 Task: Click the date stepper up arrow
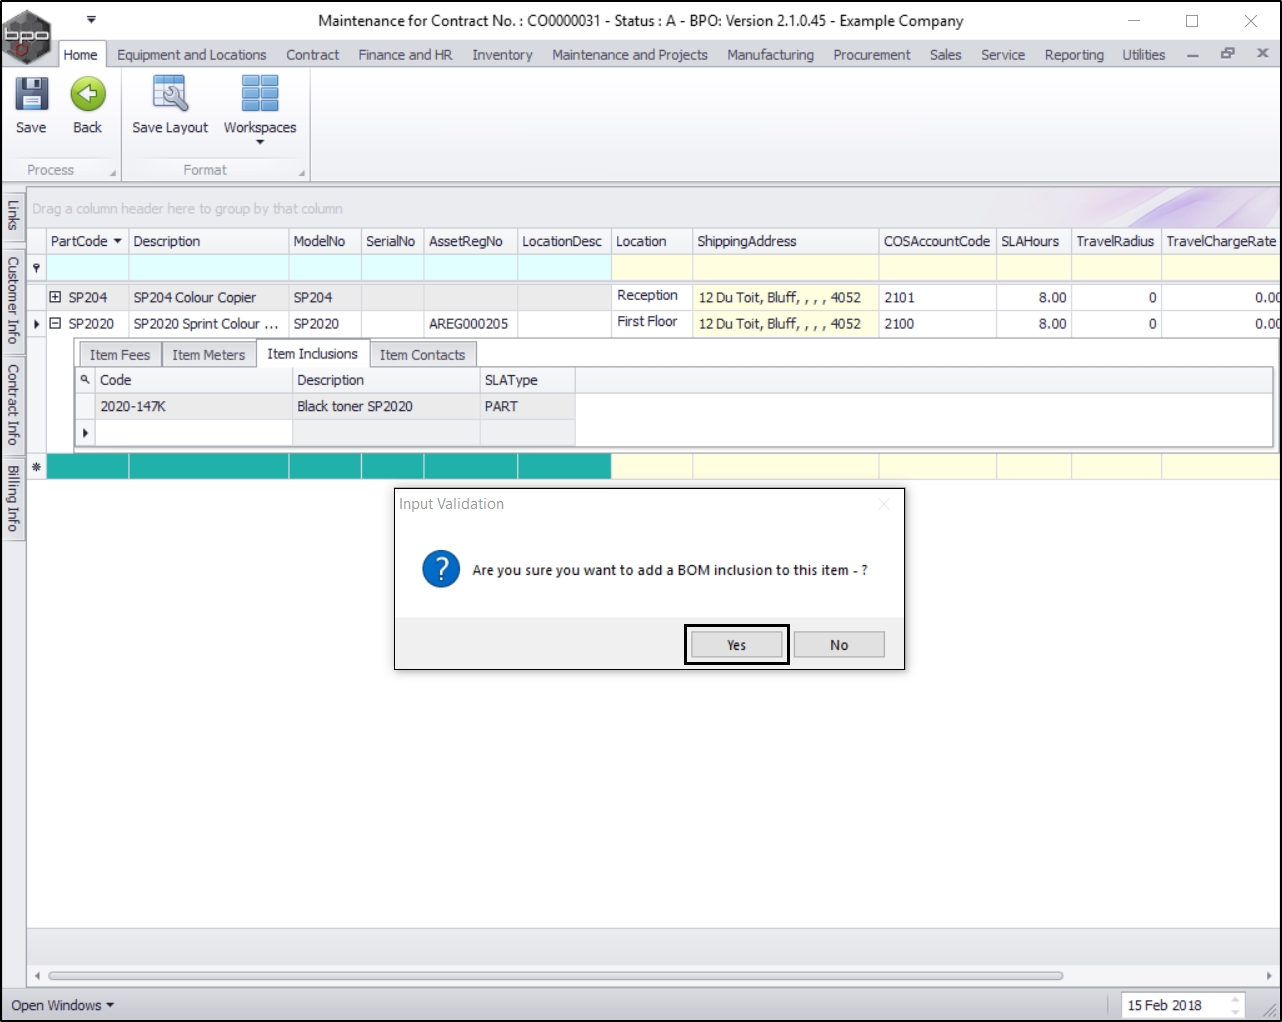[1236, 999]
